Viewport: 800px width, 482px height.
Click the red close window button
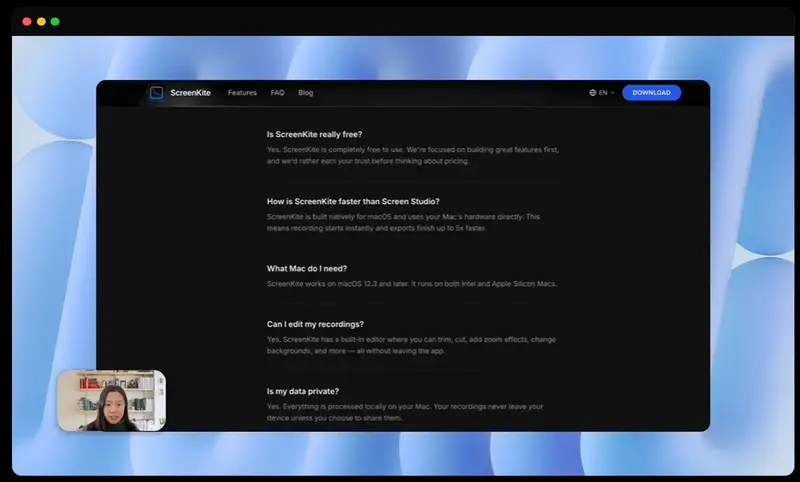point(27,21)
